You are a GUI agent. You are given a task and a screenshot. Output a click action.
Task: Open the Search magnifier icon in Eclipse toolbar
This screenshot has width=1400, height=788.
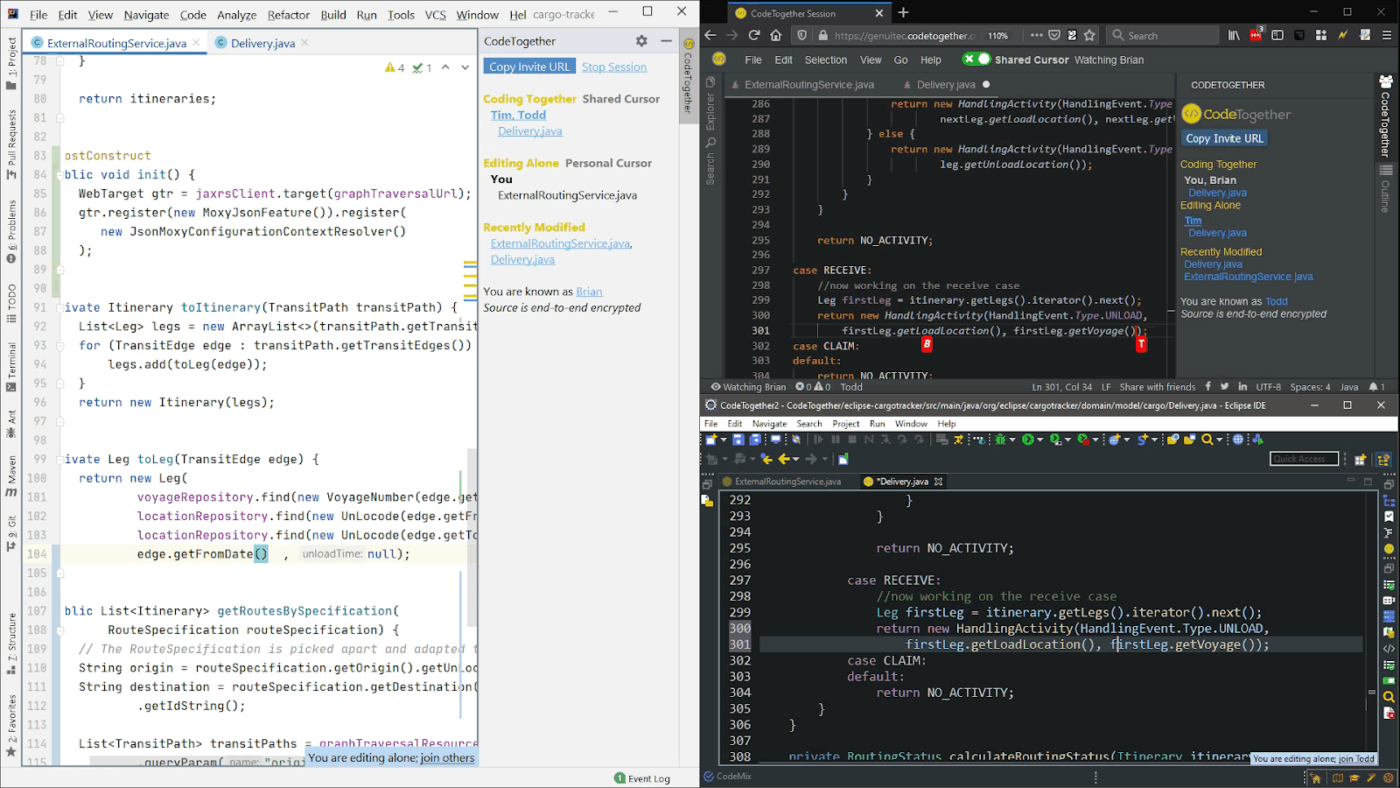click(x=1207, y=440)
